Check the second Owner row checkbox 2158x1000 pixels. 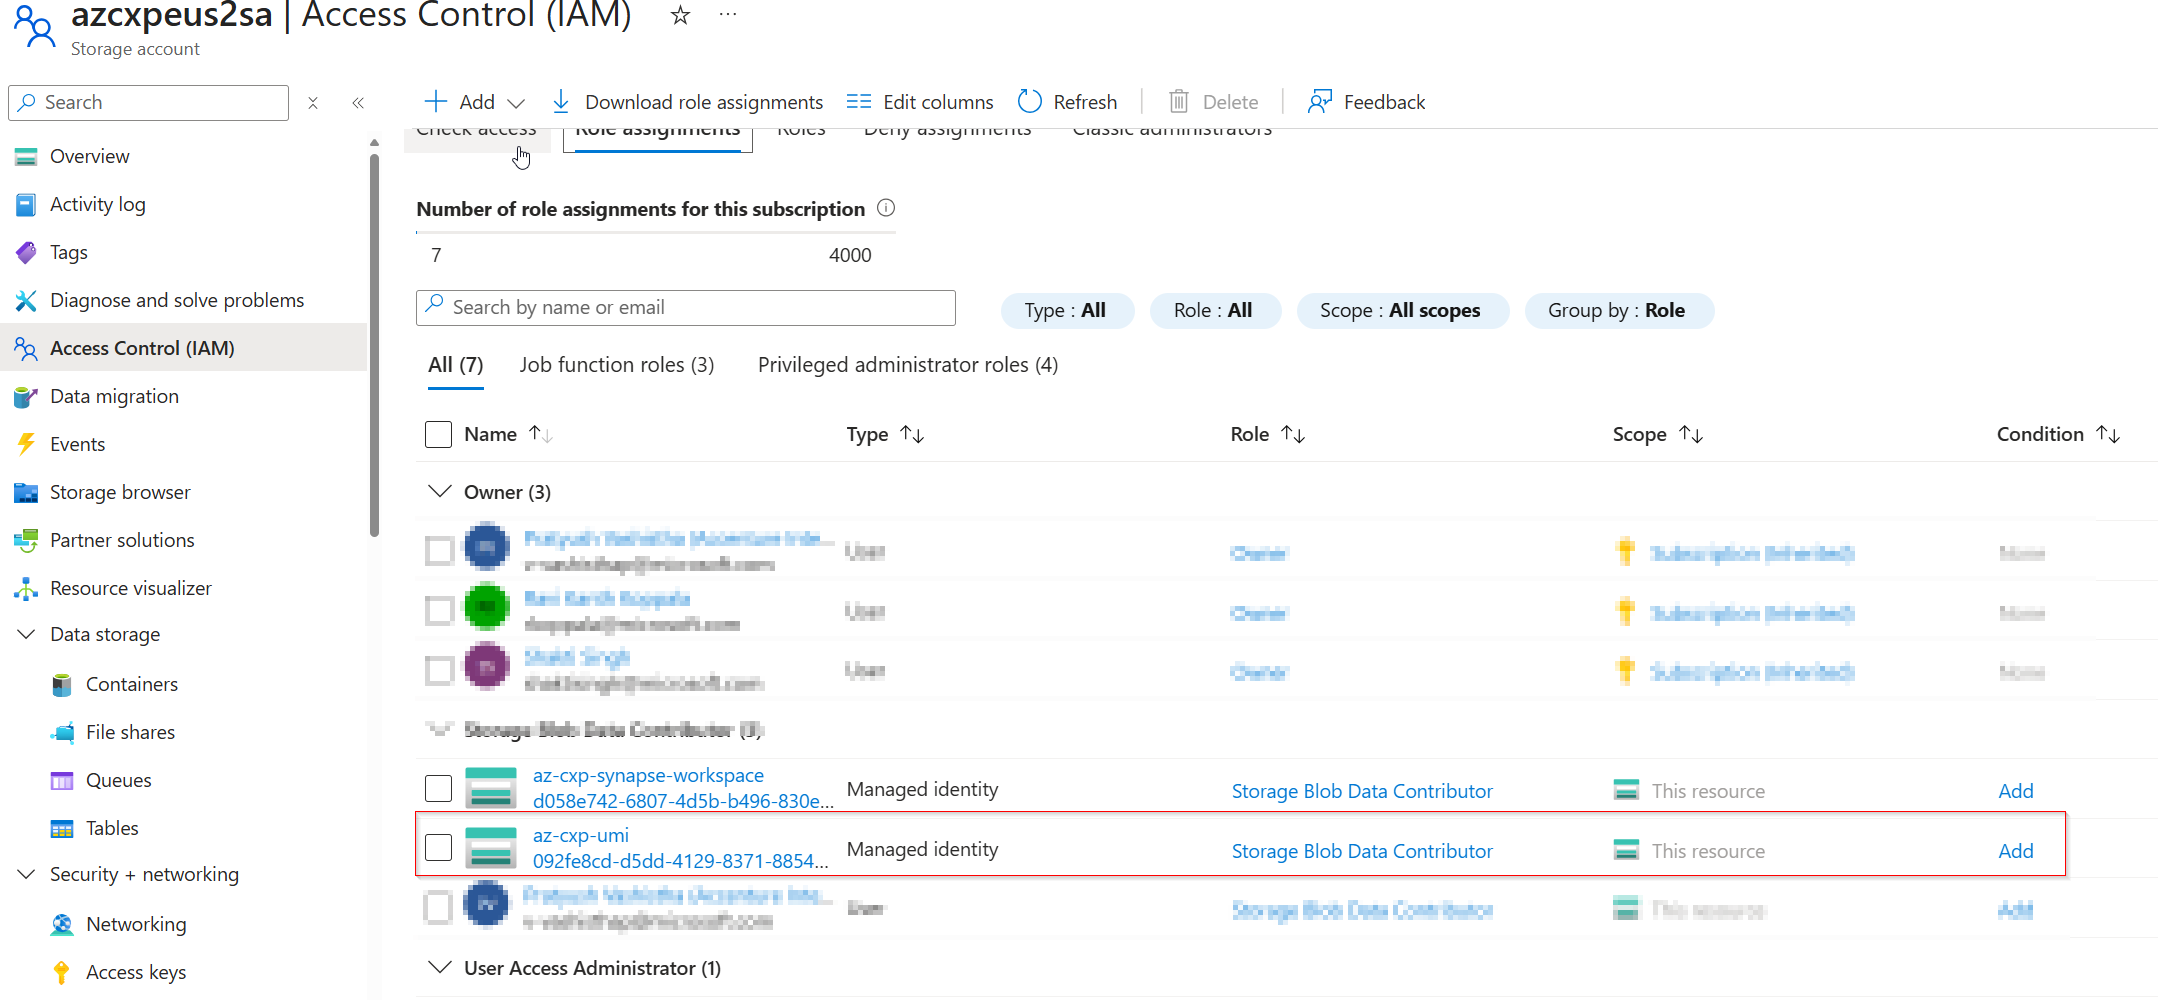439,610
